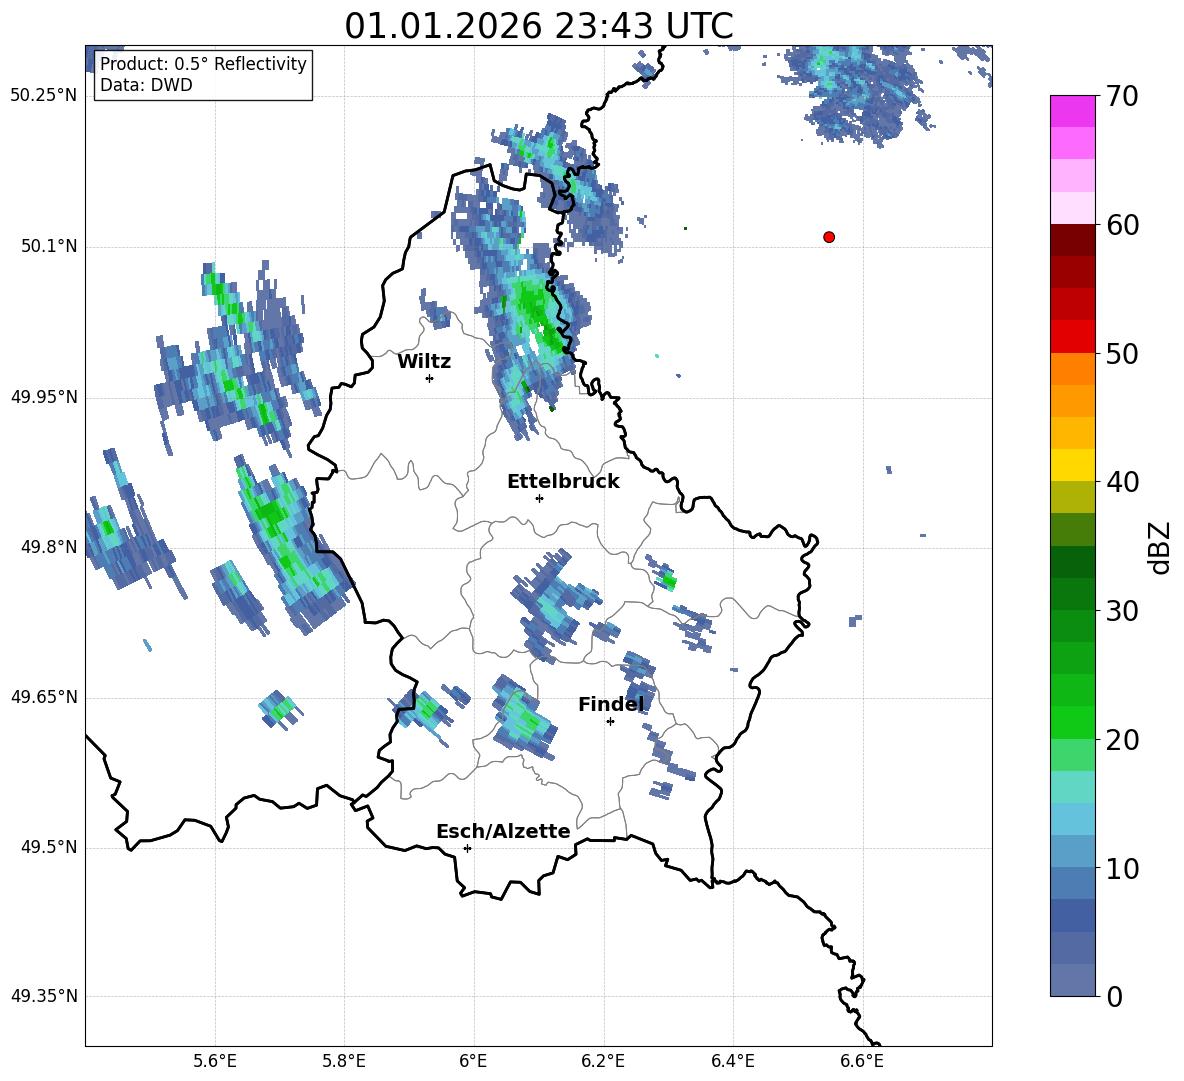Click the Findel cross marker
The image size is (1184, 1081).
610,722
